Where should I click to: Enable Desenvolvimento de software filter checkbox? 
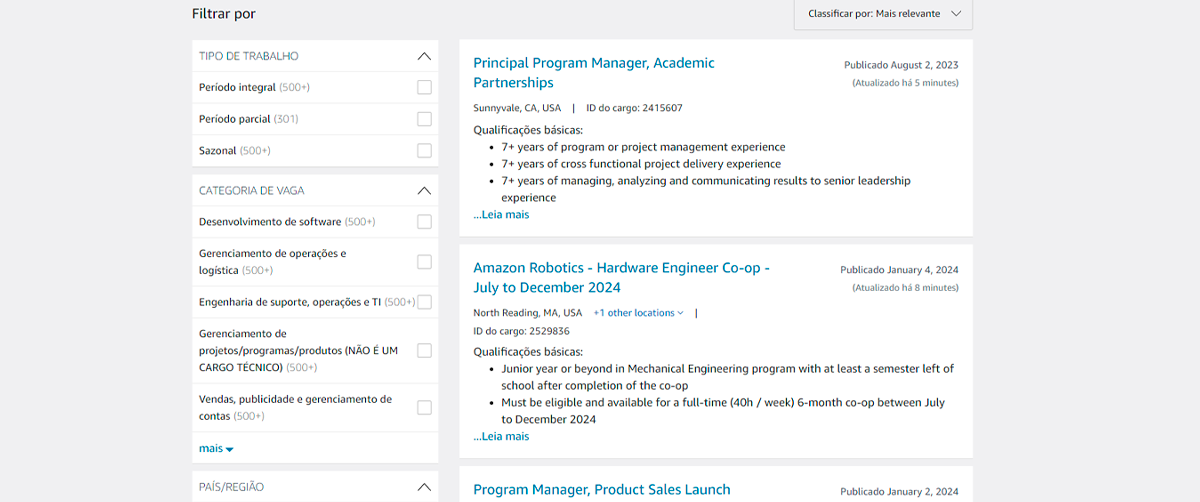click(x=424, y=222)
